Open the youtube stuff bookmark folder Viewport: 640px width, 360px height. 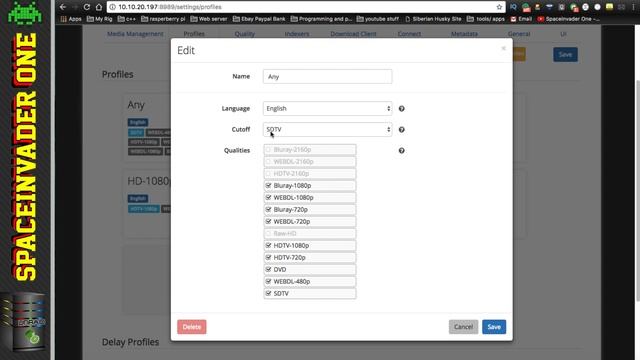pos(378,19)
